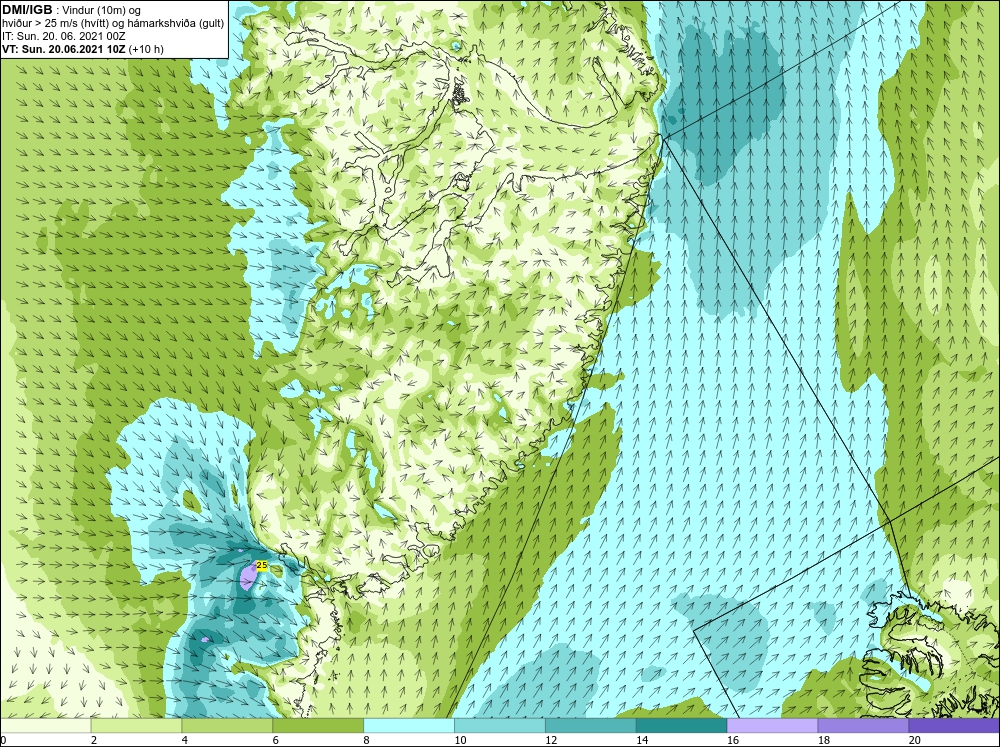Click the 0–2 m/s pale swatch in legend
The height and width of the screenshot is (747, 1000).
45,725
